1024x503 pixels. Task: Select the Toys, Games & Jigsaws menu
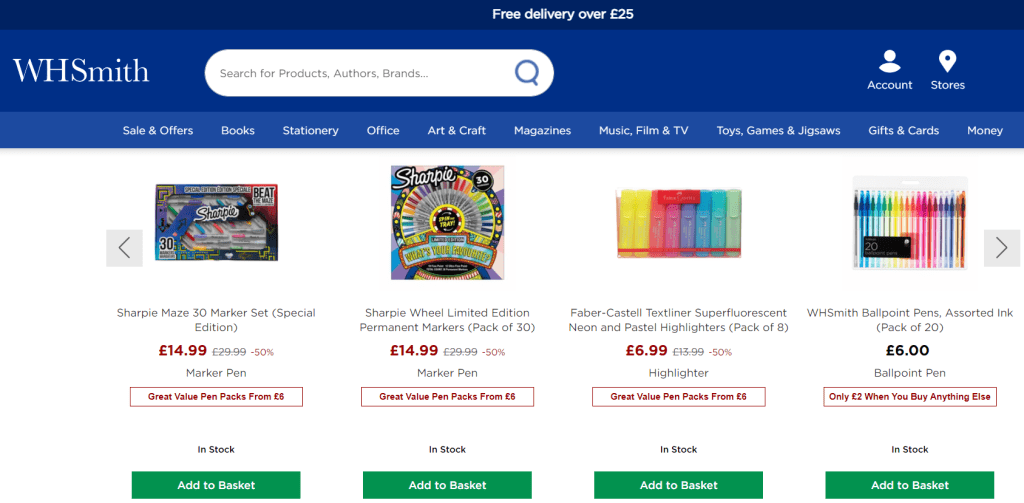point(778,130)
